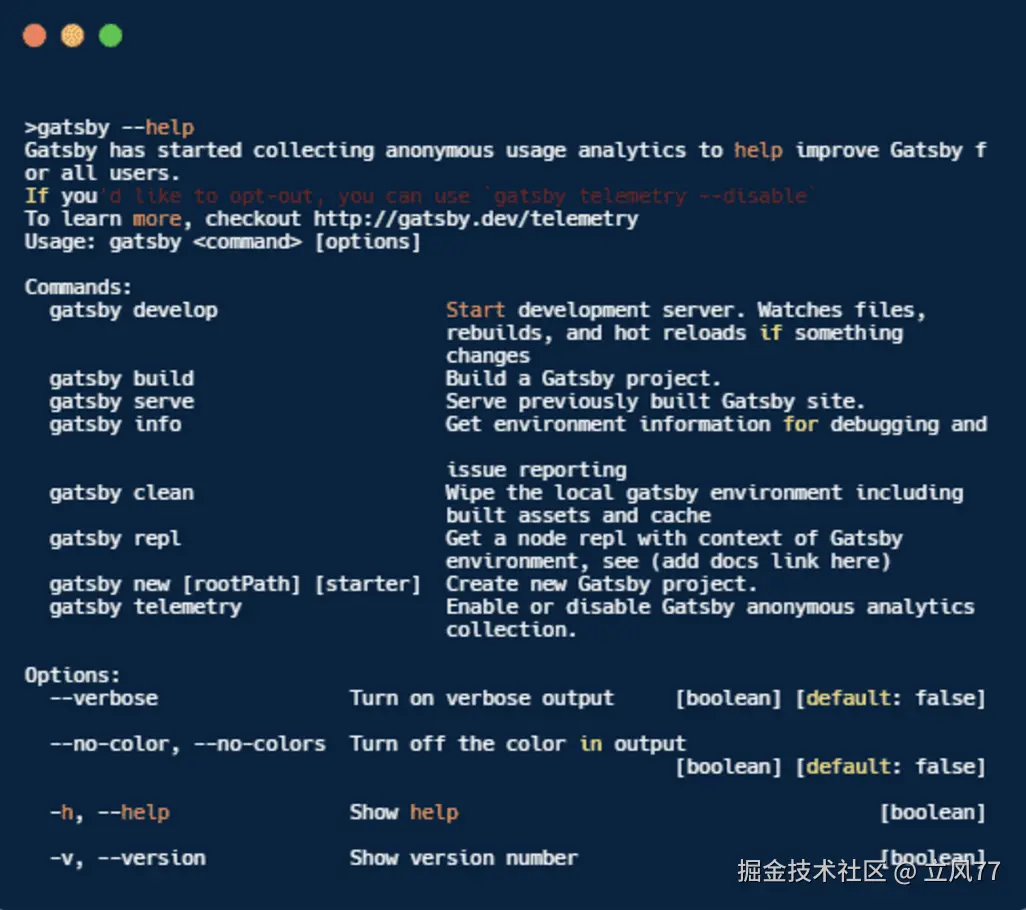Click the "--verbose" option flag

(x=103, y=699)
